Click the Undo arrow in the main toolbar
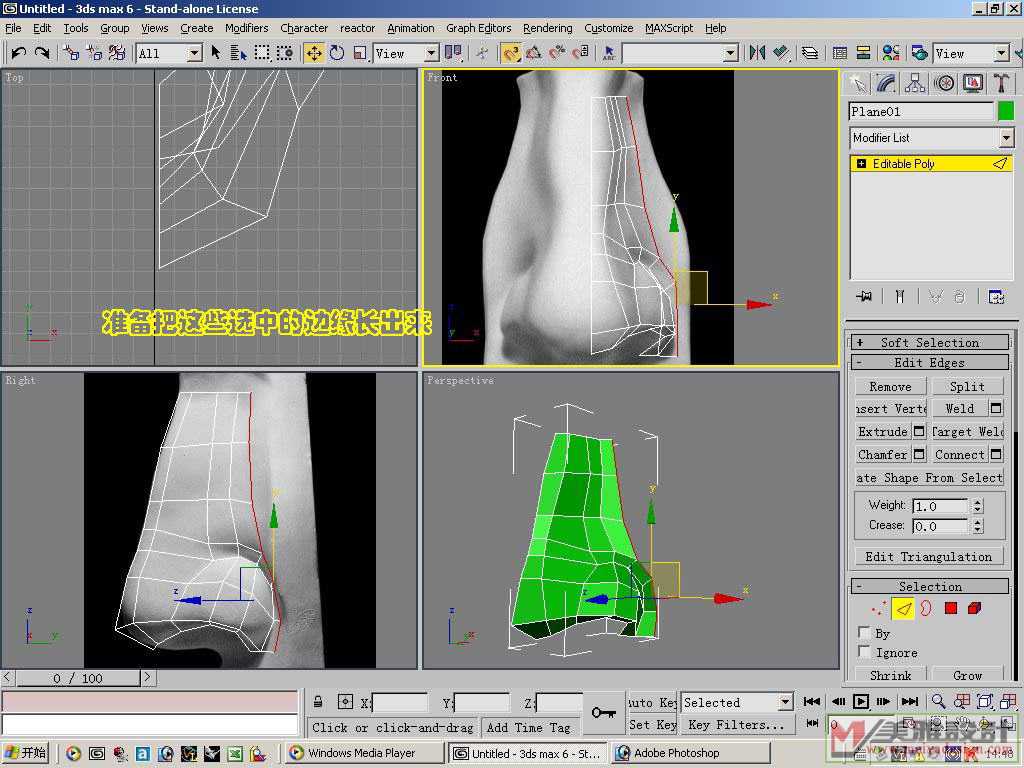This screenshot has width=1024, height=768. point(19,53)
